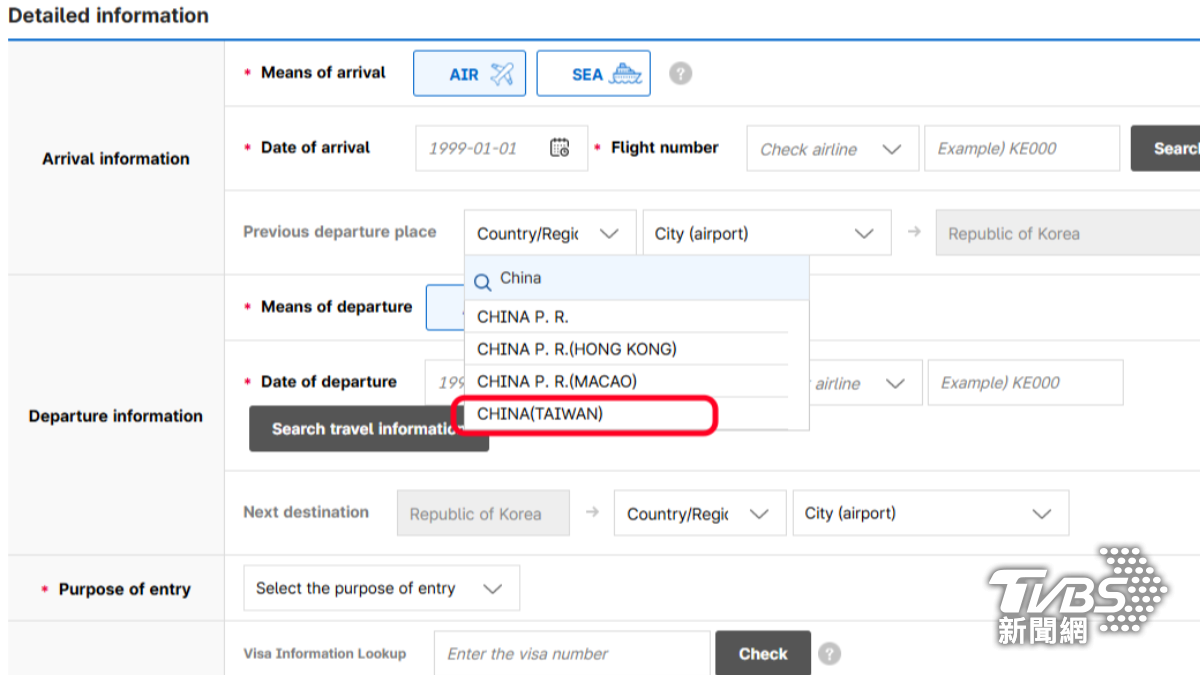The width and height of the screenshot is (1200, 675).
Task: Select CHINA(TAIWAN) from the country list
Action: tap(541, 413)
